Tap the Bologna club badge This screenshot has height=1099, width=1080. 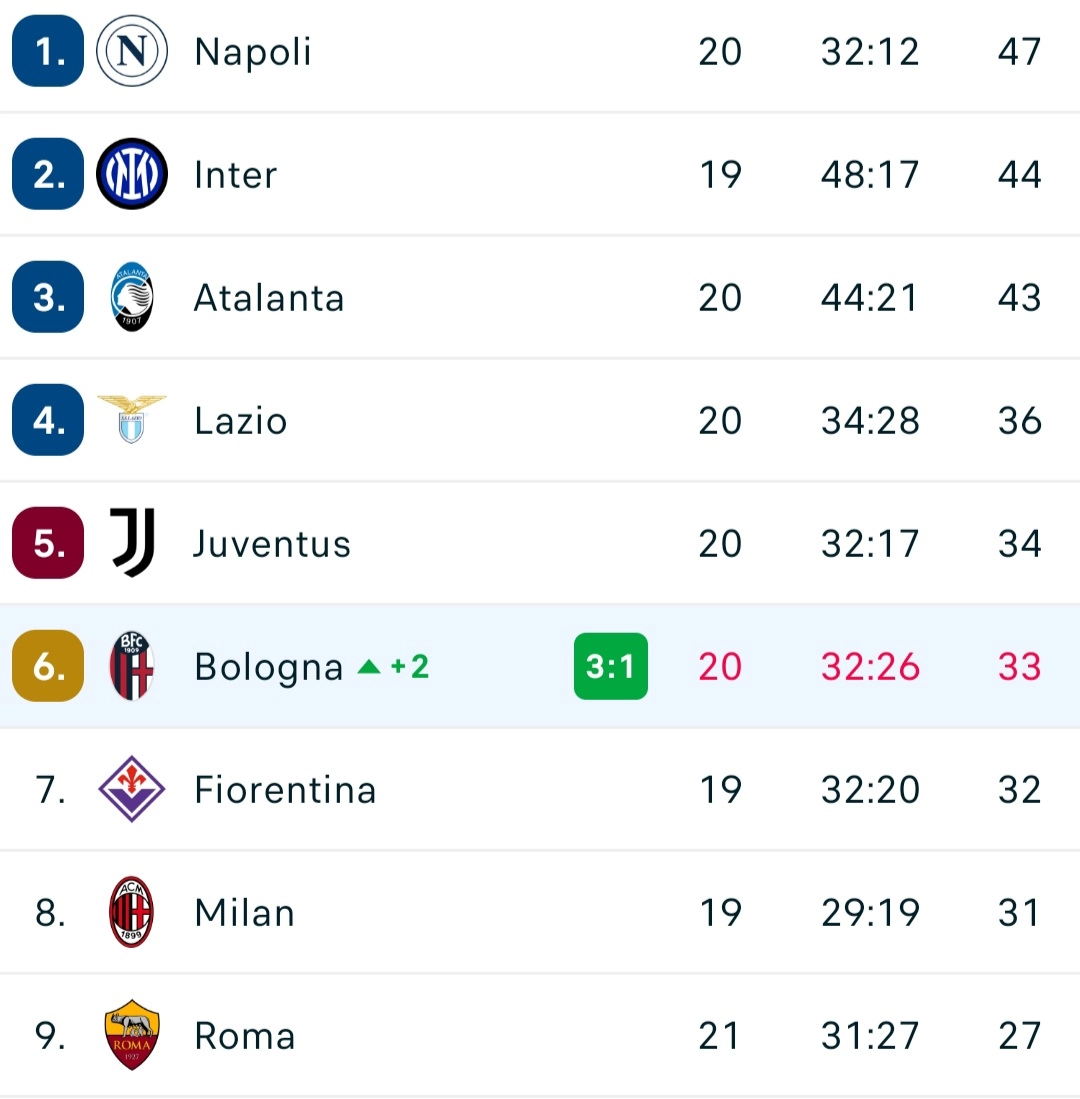click(132, 666)
